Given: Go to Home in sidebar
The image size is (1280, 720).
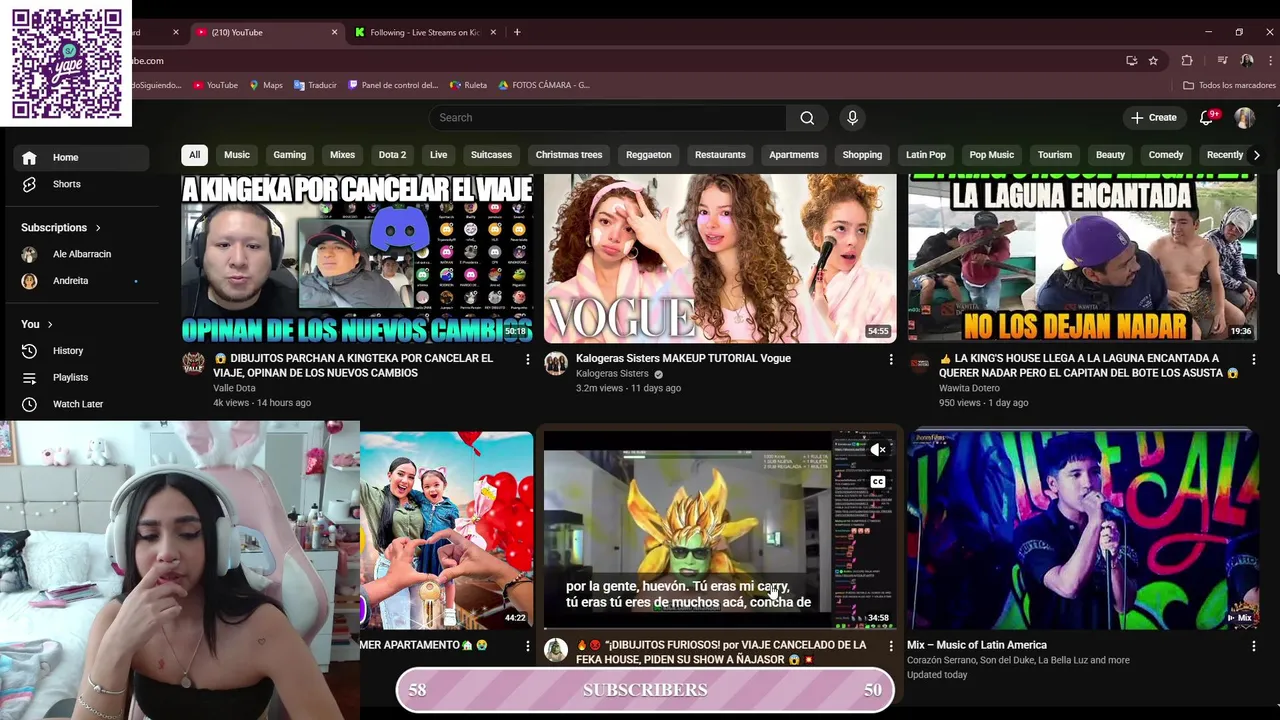Looking at the screenshot, I should click(x=81, y=157).
